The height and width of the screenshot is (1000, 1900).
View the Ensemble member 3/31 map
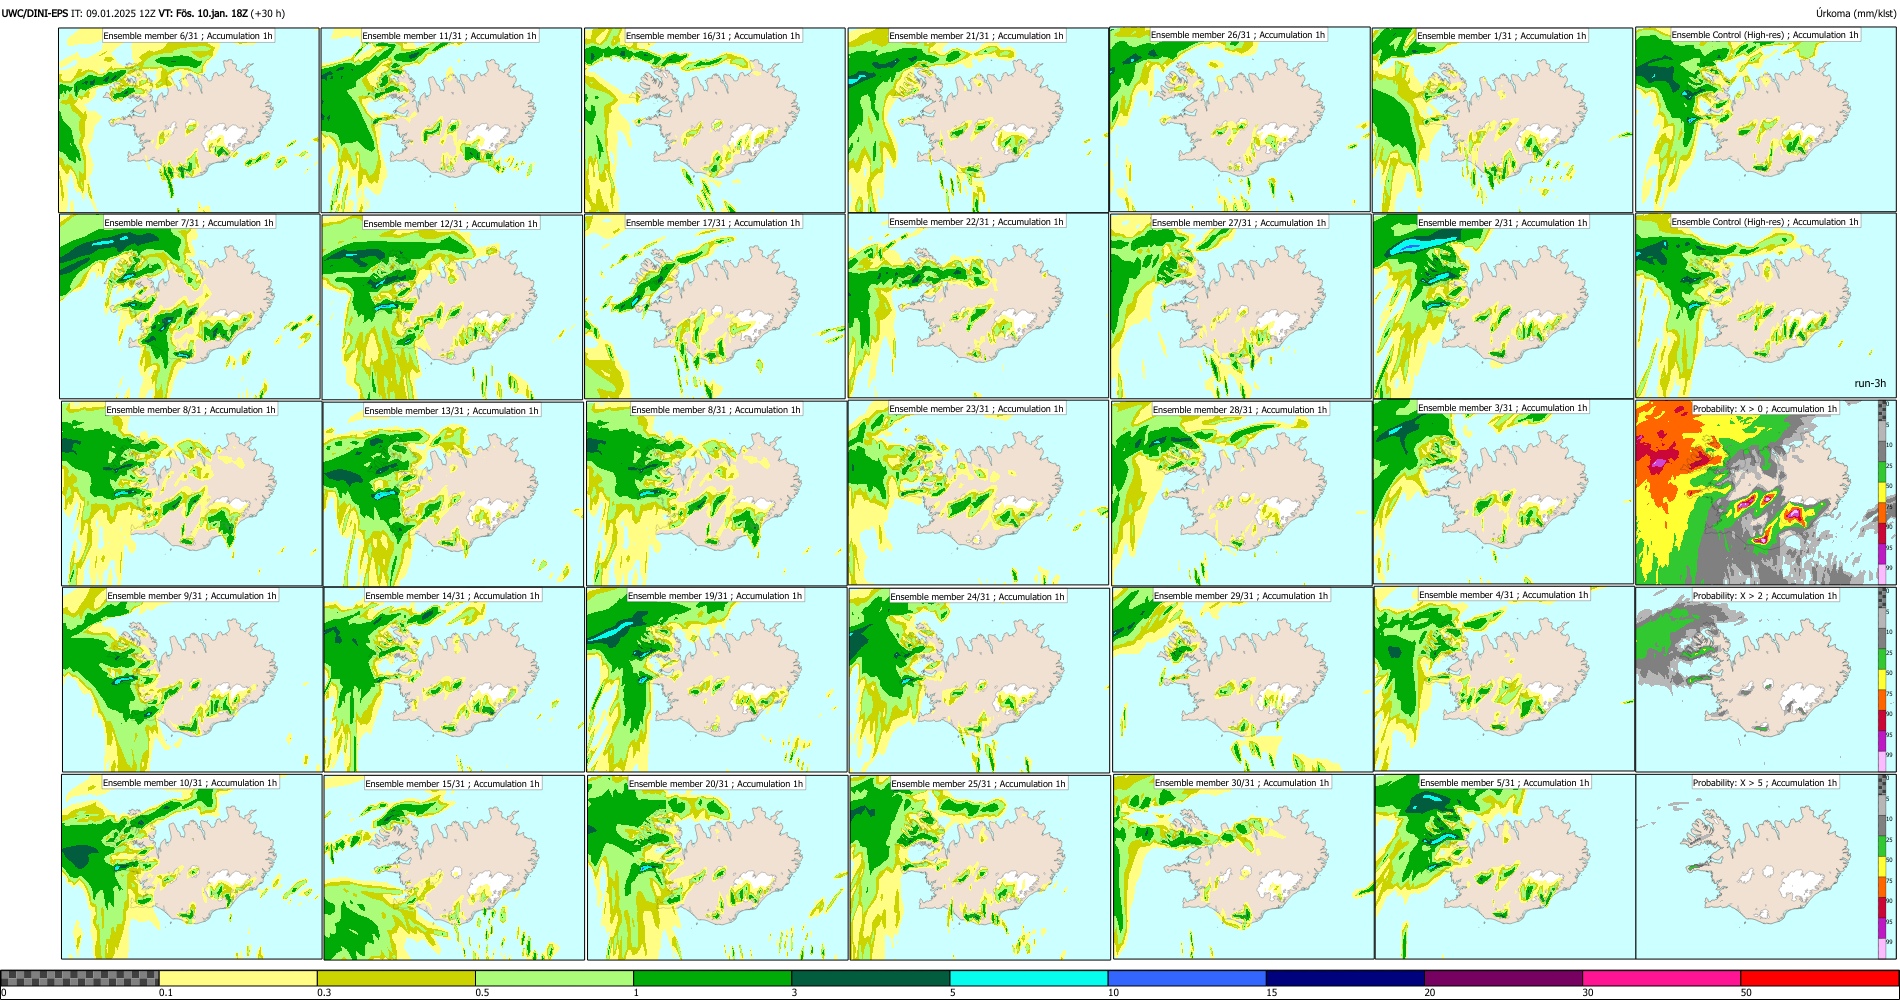point(1504,492)
